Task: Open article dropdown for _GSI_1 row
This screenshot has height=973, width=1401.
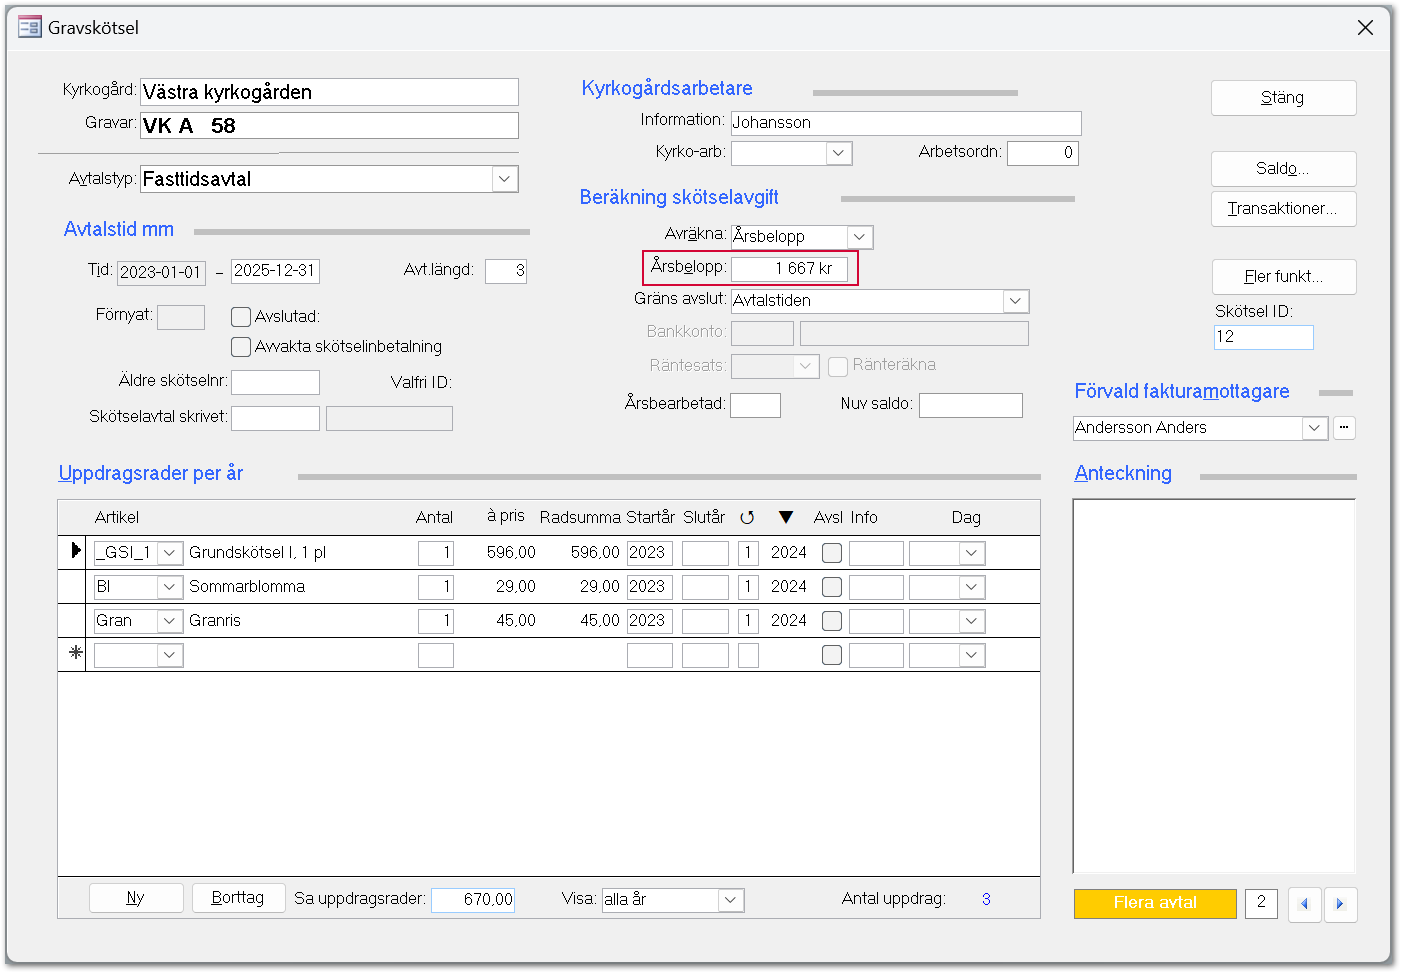Action: pos(170,553)
